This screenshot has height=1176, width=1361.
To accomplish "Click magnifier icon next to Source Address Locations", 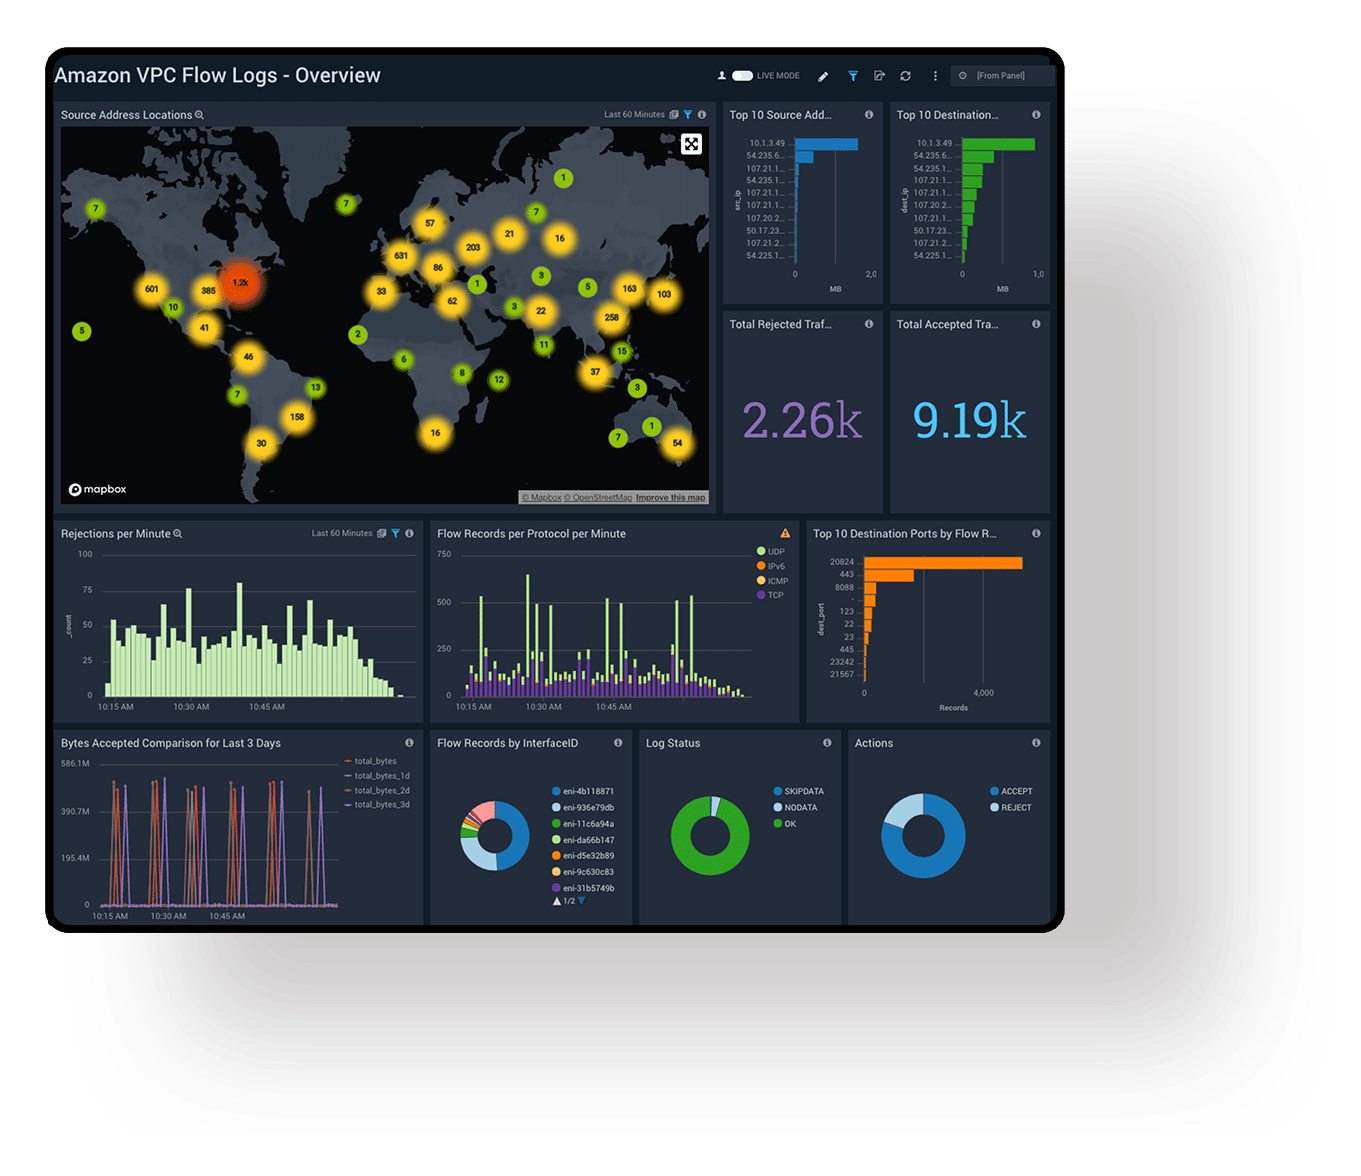I will (x=200, y=115).
